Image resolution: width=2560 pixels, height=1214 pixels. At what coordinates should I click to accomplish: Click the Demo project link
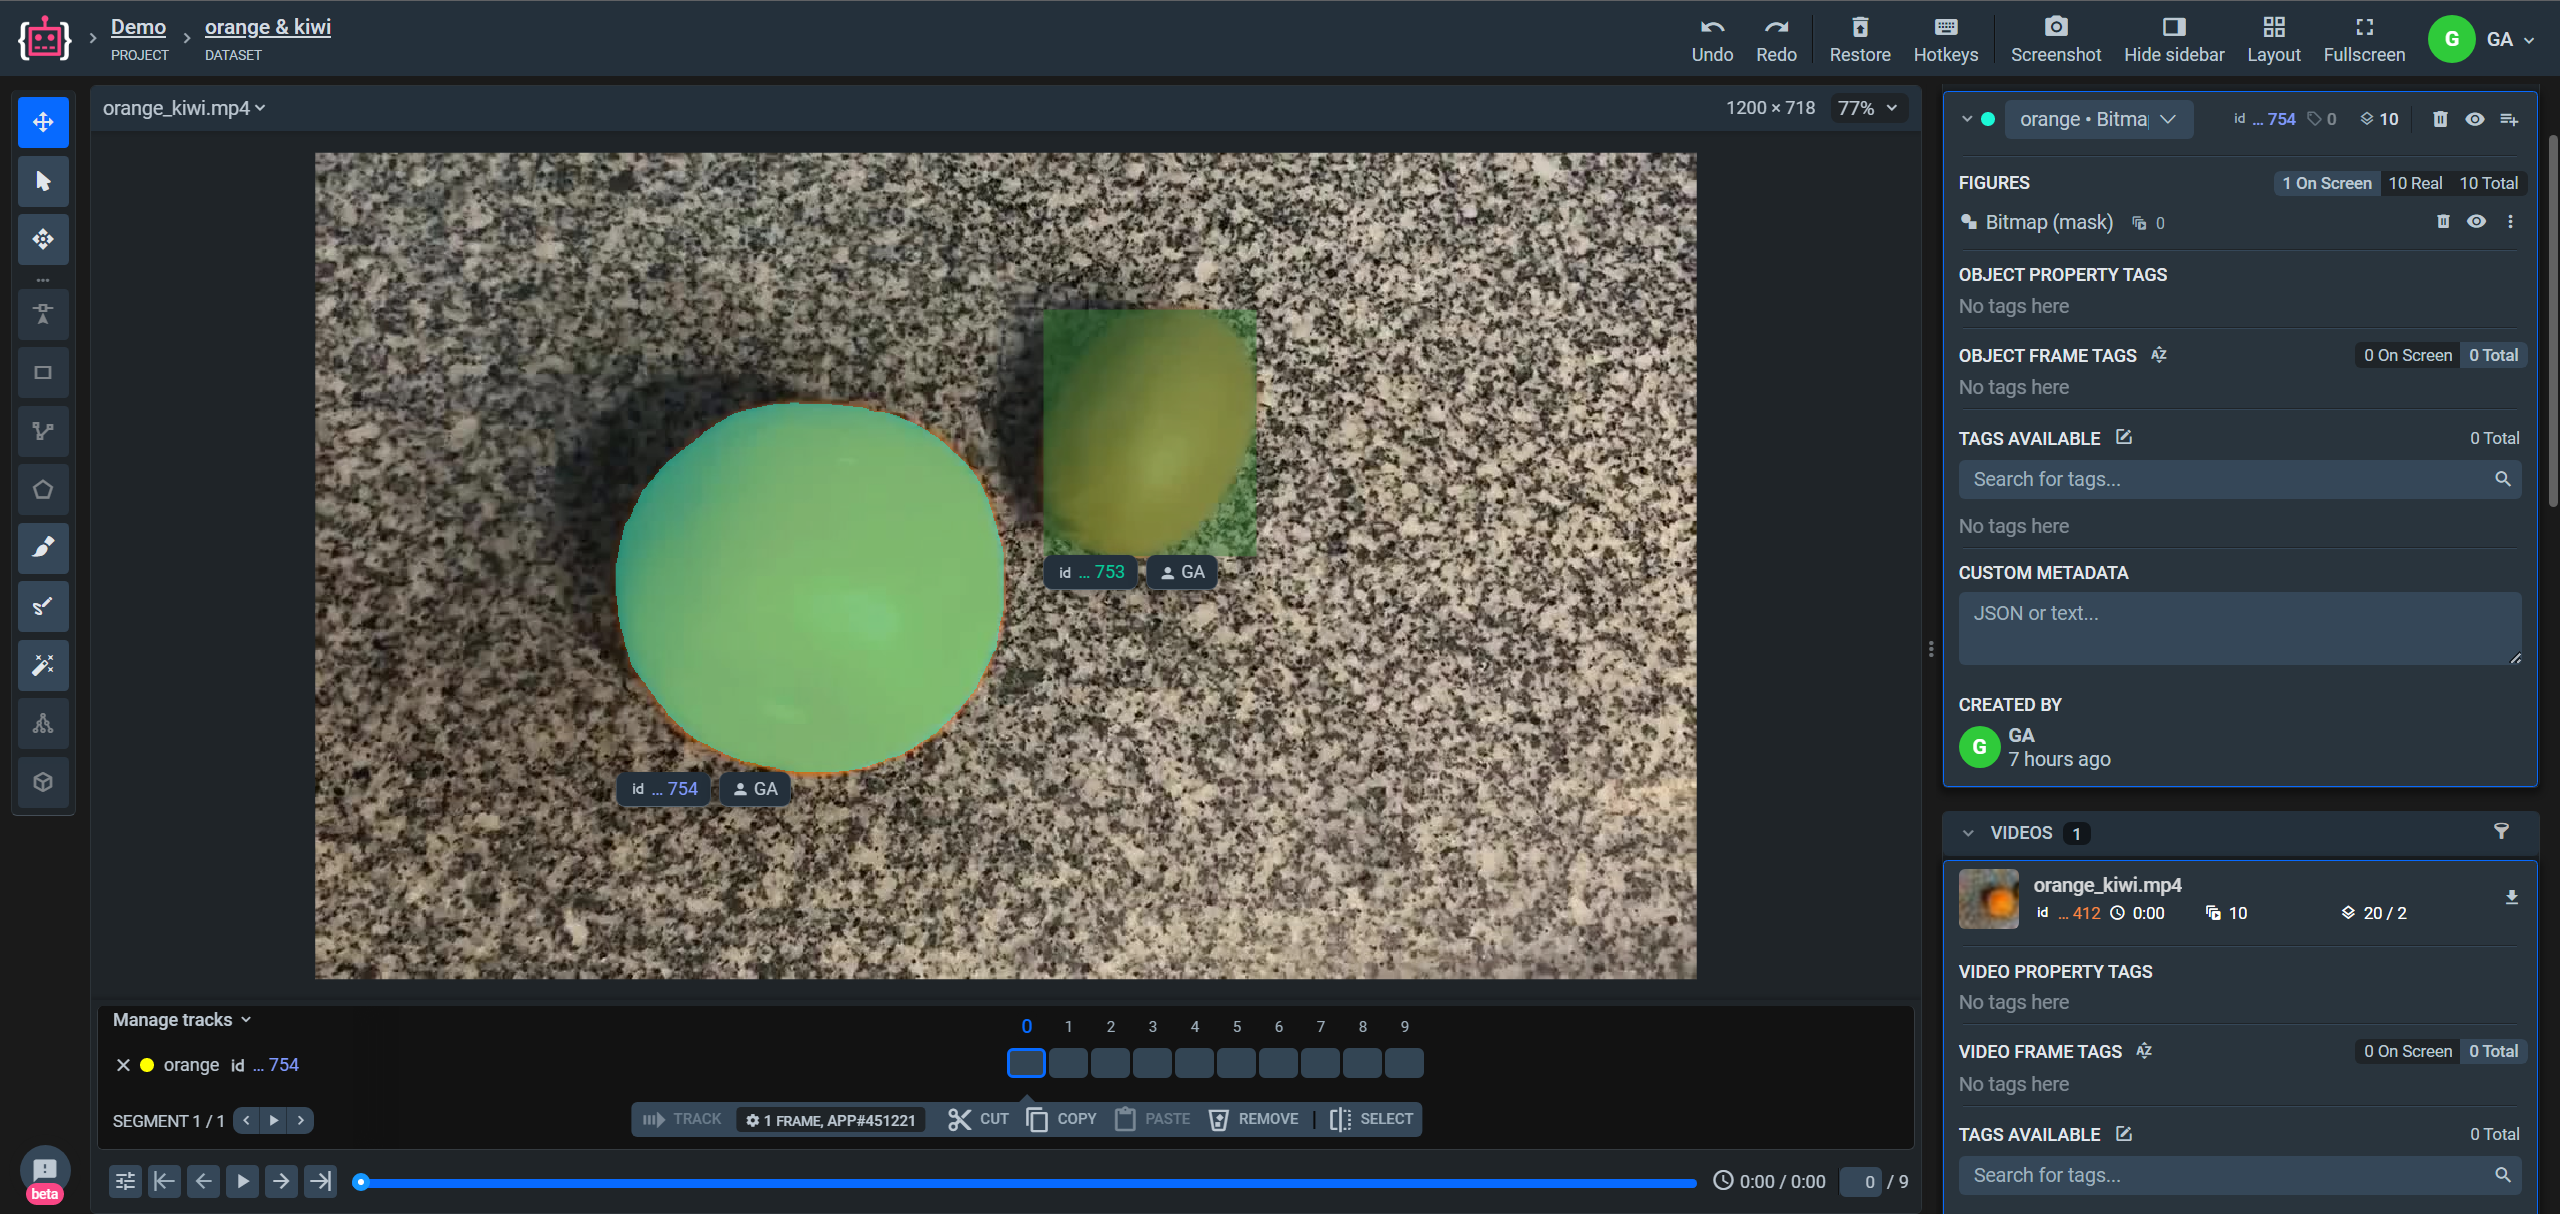[138, 27]
